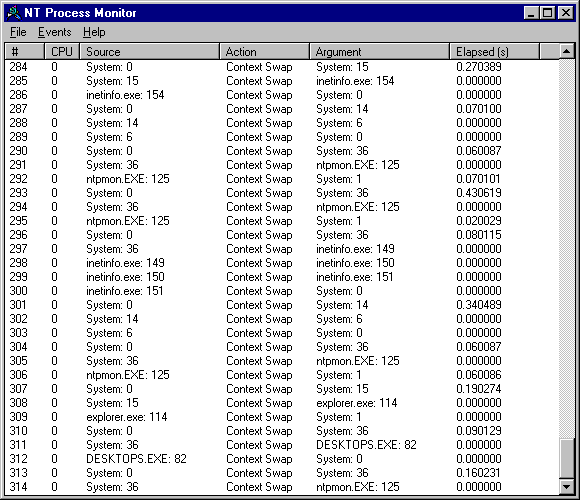Click the Elapsed (s) column header
580x500 pixels.
point(495,51)
